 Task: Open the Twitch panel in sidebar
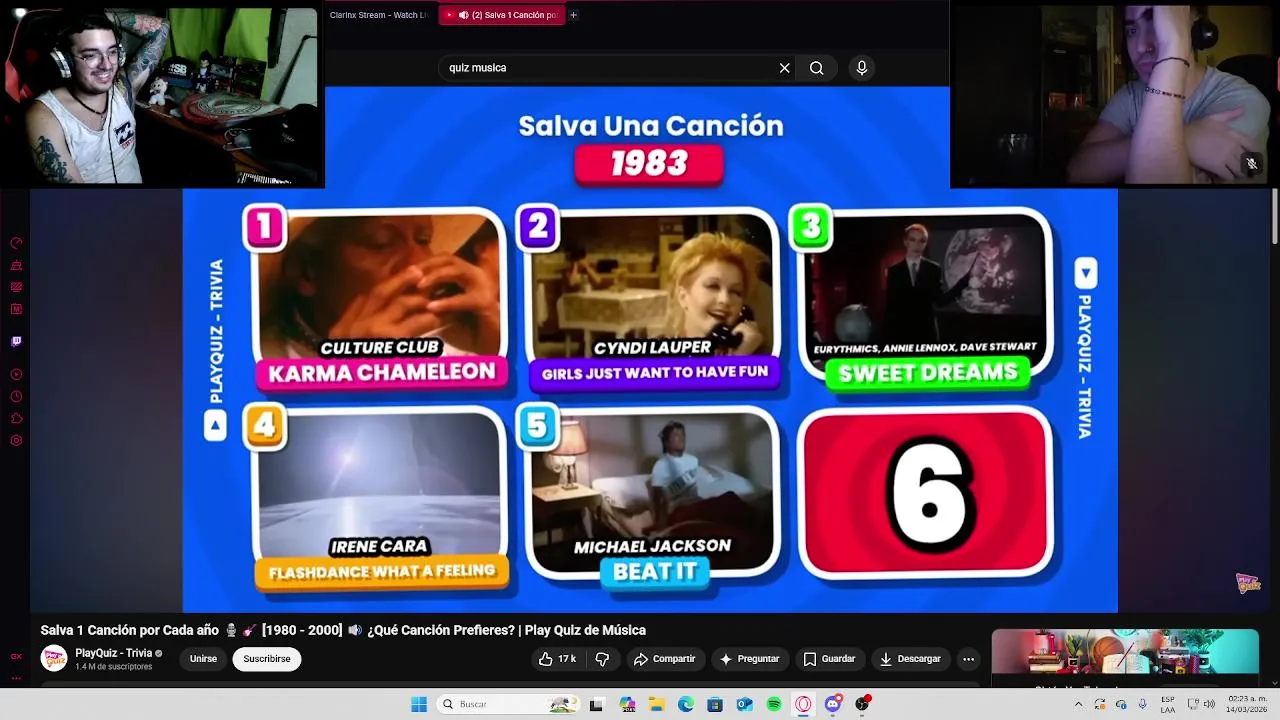[x=16, y=341]
